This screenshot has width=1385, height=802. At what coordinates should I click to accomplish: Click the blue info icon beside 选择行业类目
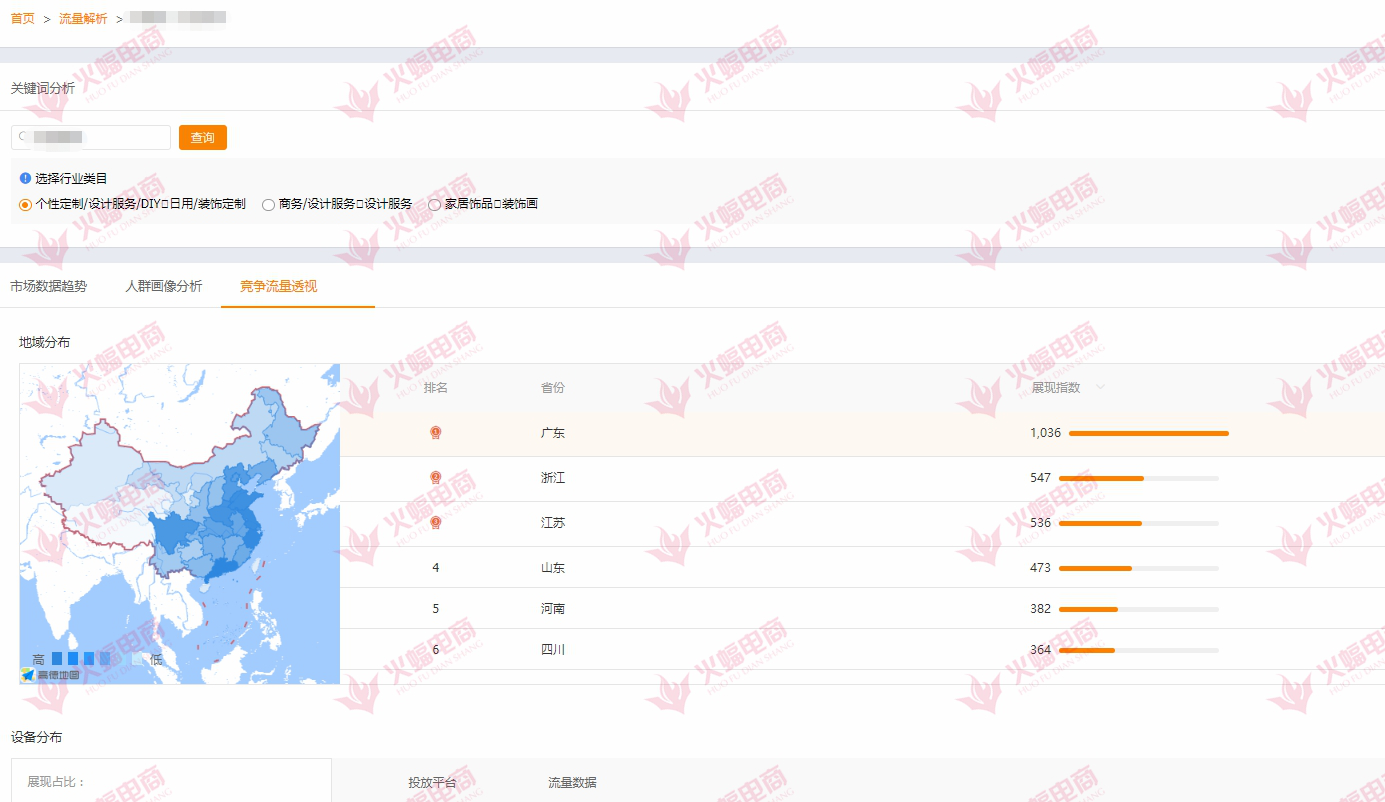point(25,178)
